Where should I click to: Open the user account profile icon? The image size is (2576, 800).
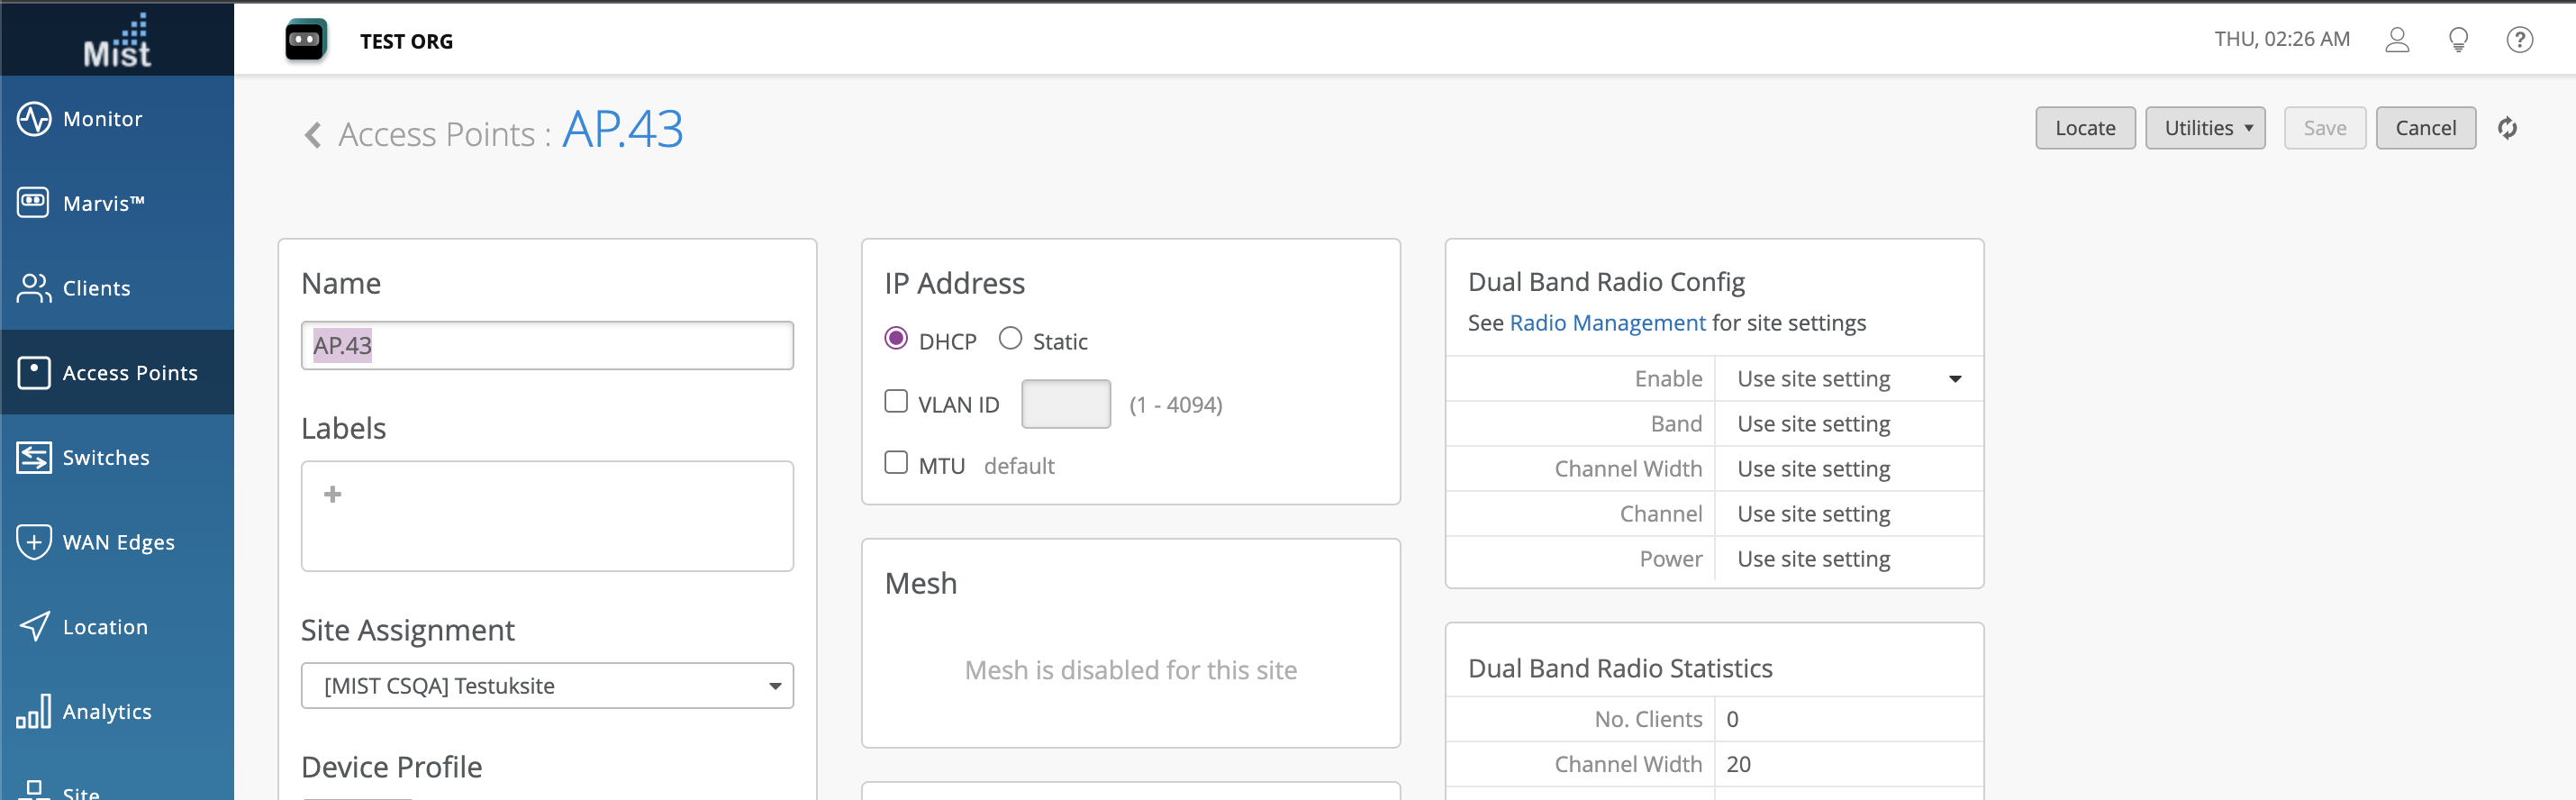(x=2396, y=40)
